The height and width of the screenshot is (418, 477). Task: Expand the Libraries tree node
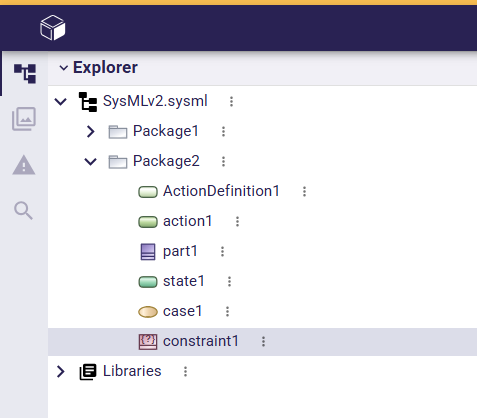pyautogui.click(x=61, y=371)
